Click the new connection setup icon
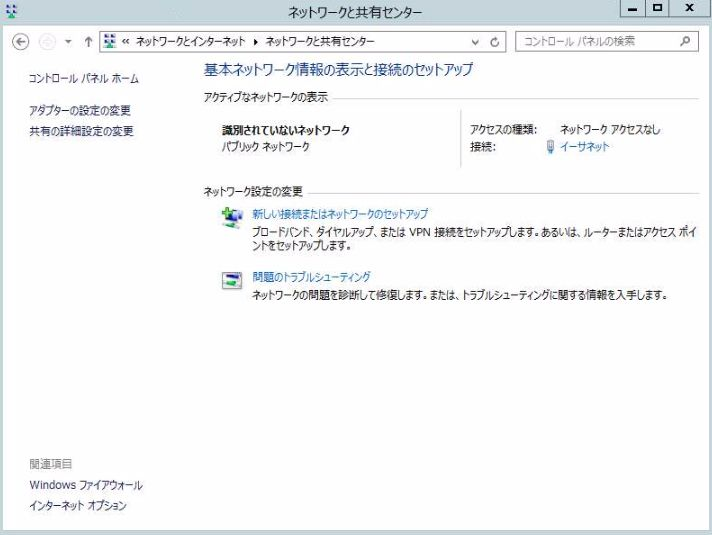712x535 pixels. tap(232, 219)
